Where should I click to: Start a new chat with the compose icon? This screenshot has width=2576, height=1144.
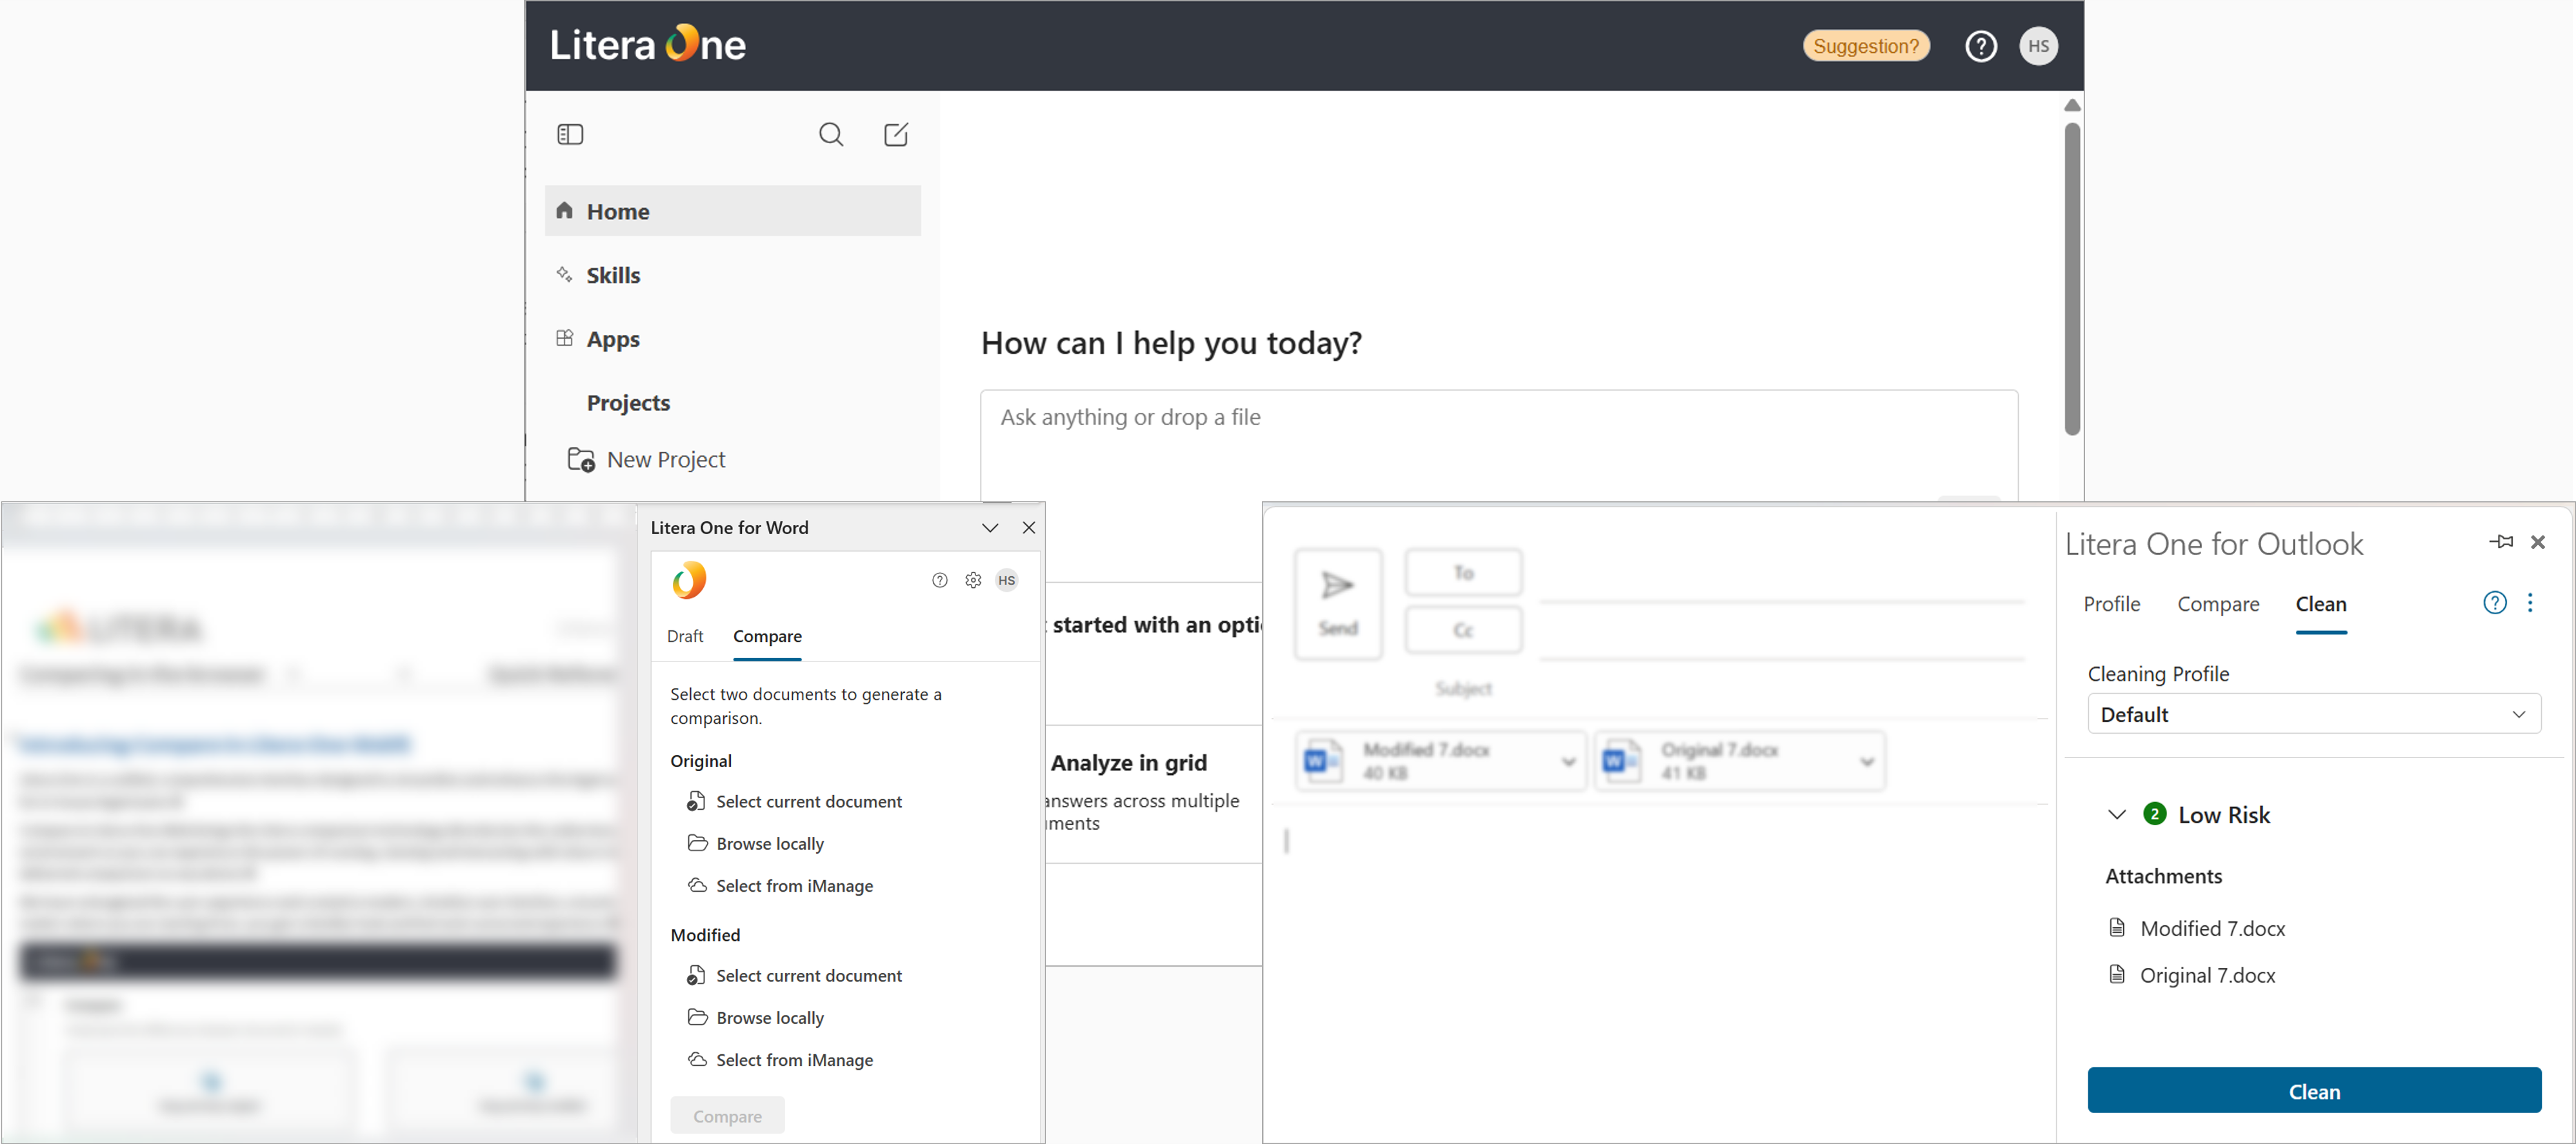896,134
